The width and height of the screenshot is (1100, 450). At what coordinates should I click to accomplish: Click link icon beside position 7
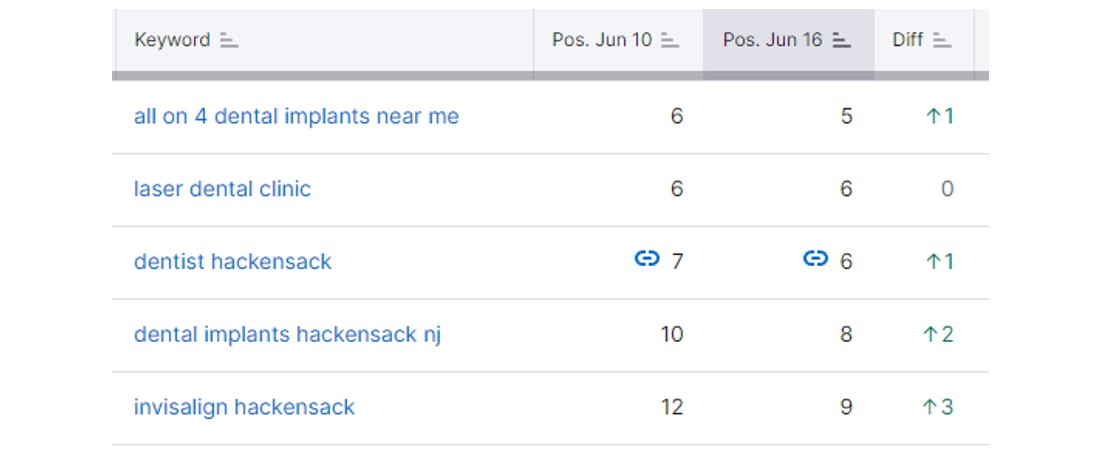click(x=647, y=259)
